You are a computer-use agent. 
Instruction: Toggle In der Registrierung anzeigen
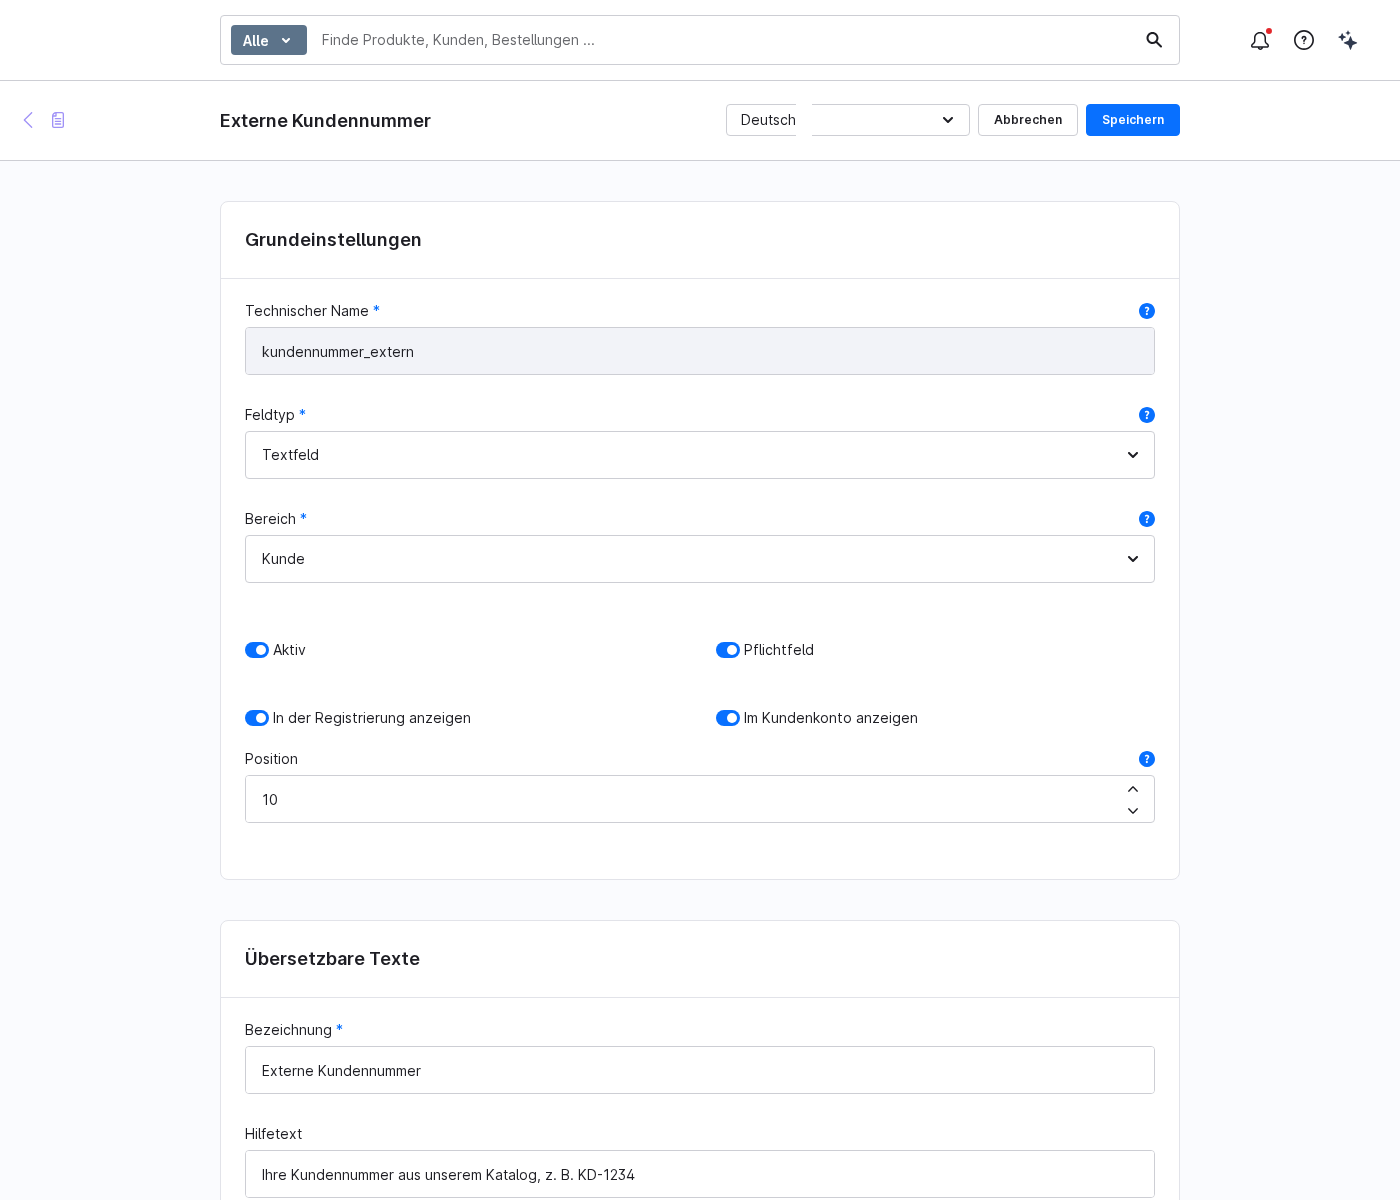[257, 718]
